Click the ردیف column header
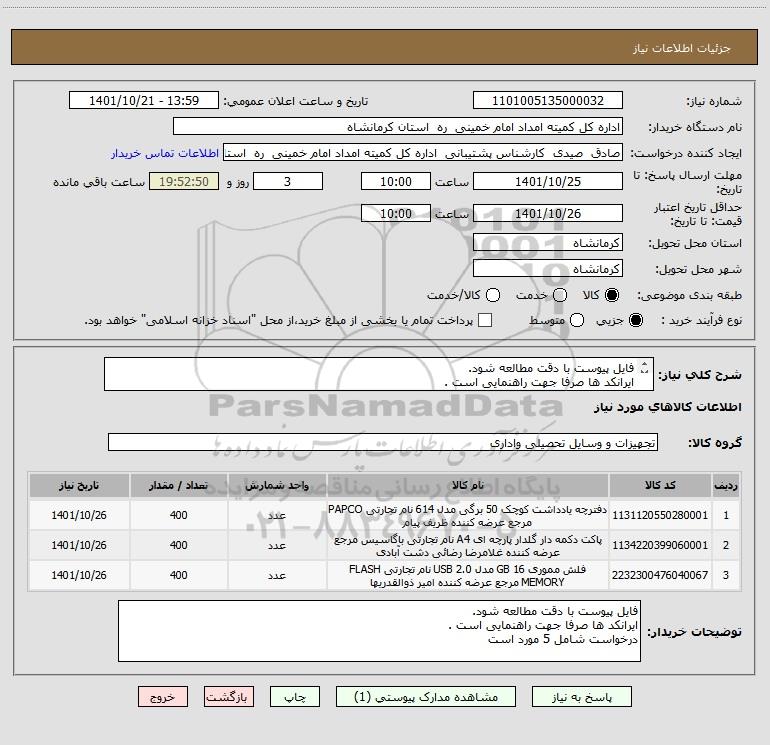Image resolution: width=770 pixels, height=745 pixels. coord(726,485)
